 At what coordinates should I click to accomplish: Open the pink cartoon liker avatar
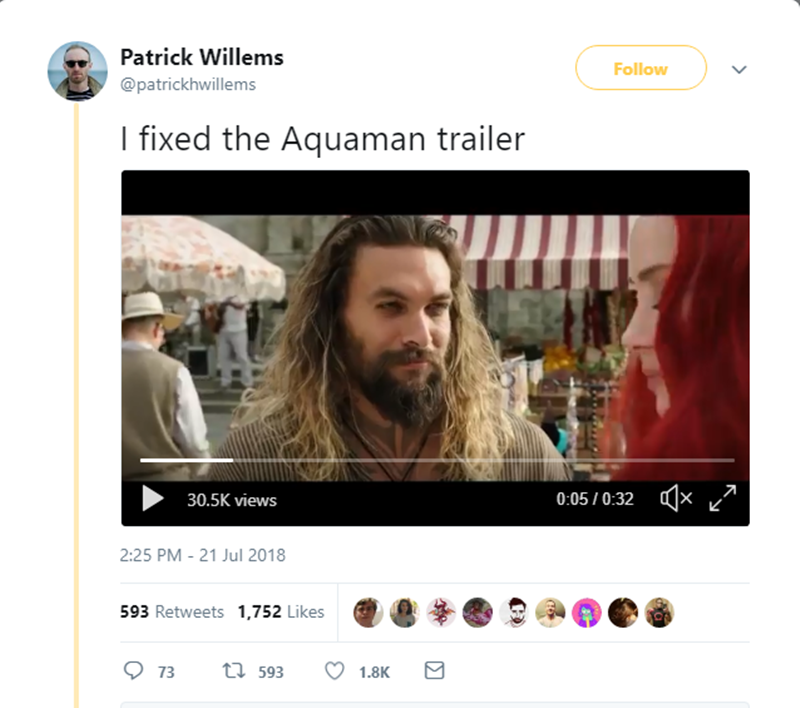tap(586, 612)
